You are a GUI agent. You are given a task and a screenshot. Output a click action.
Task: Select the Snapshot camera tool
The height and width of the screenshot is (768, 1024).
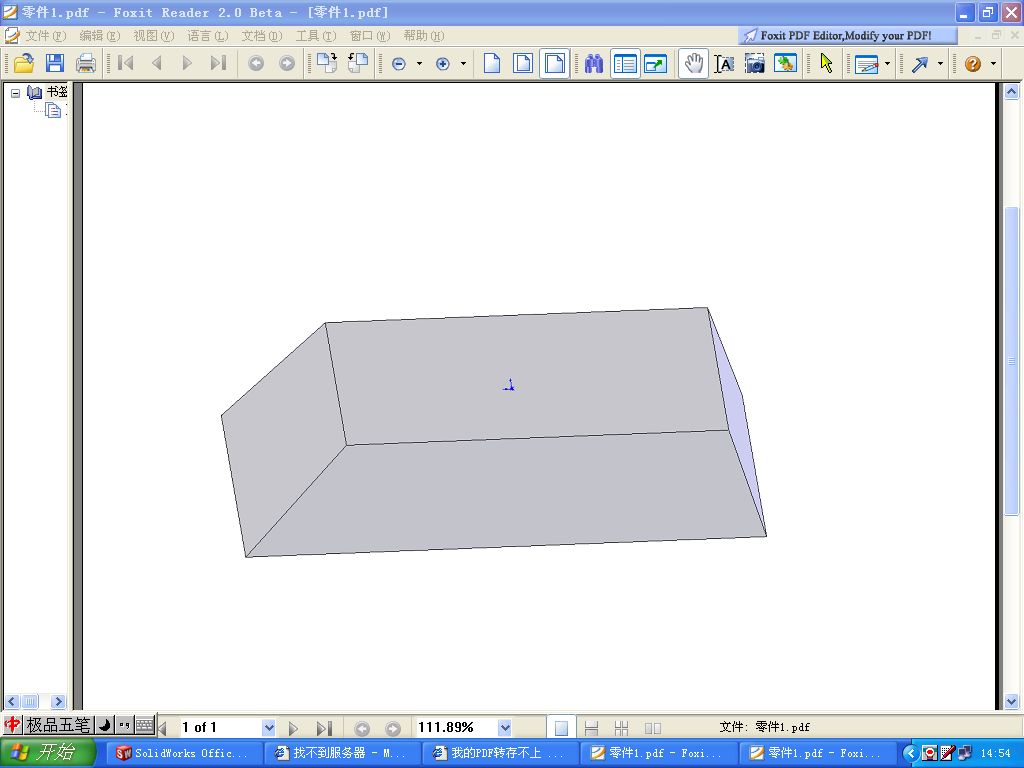point(754,63)
